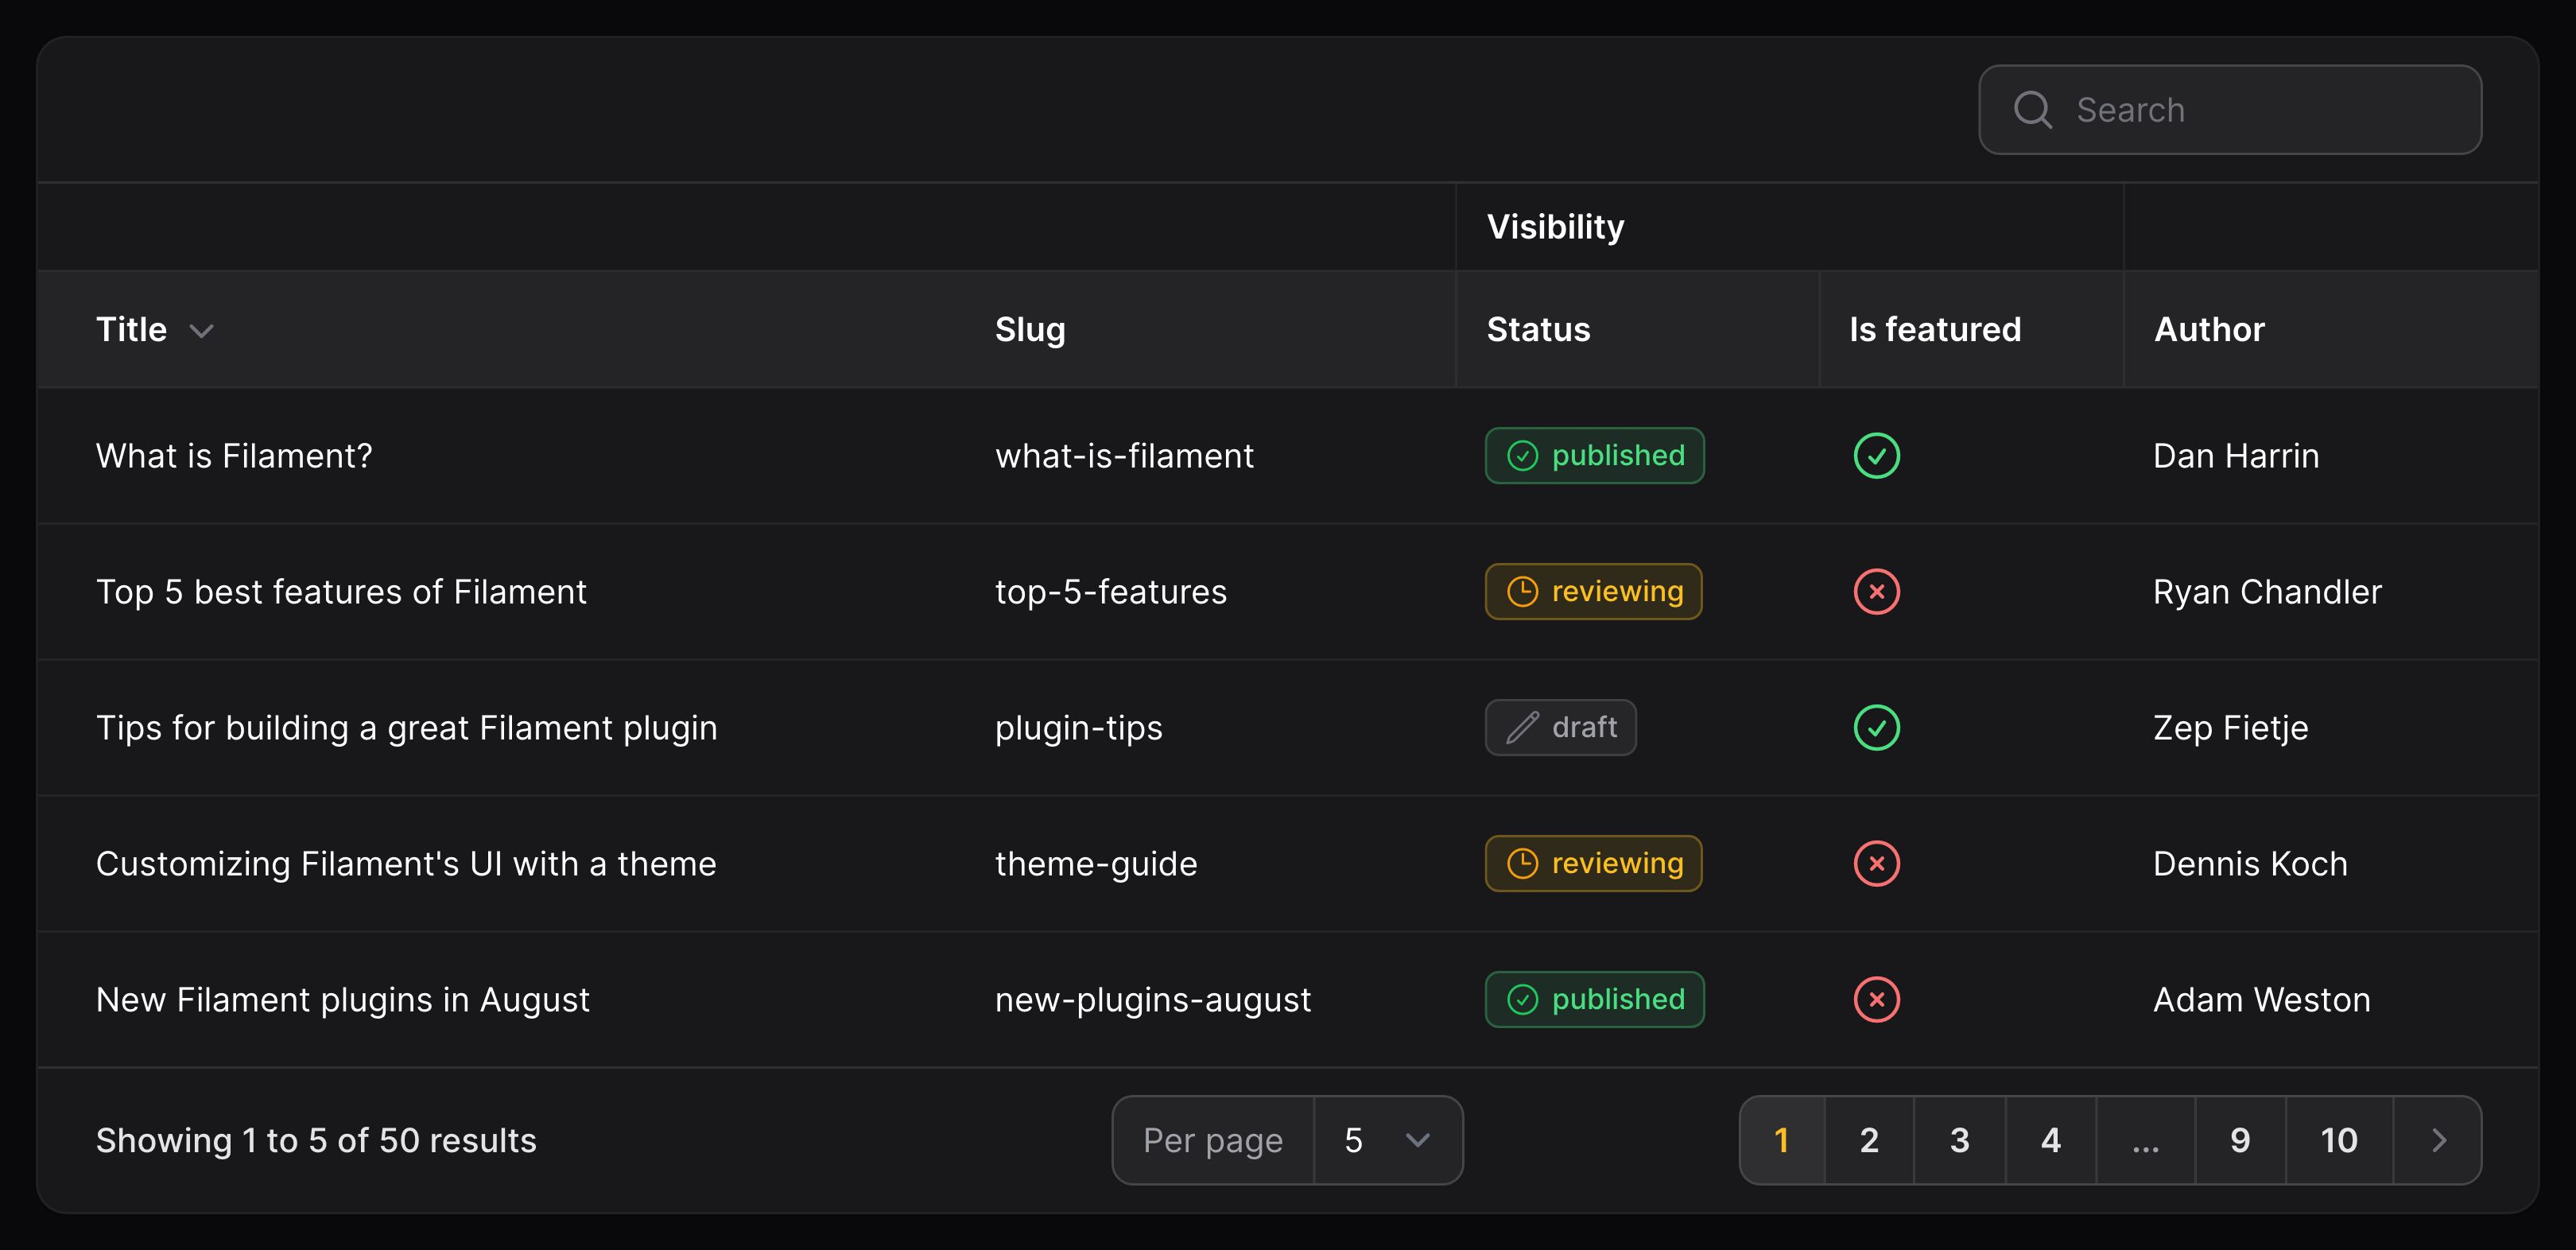Click 'New Filament plugins in August'

pyautogui.click(x=343, y=1000)
